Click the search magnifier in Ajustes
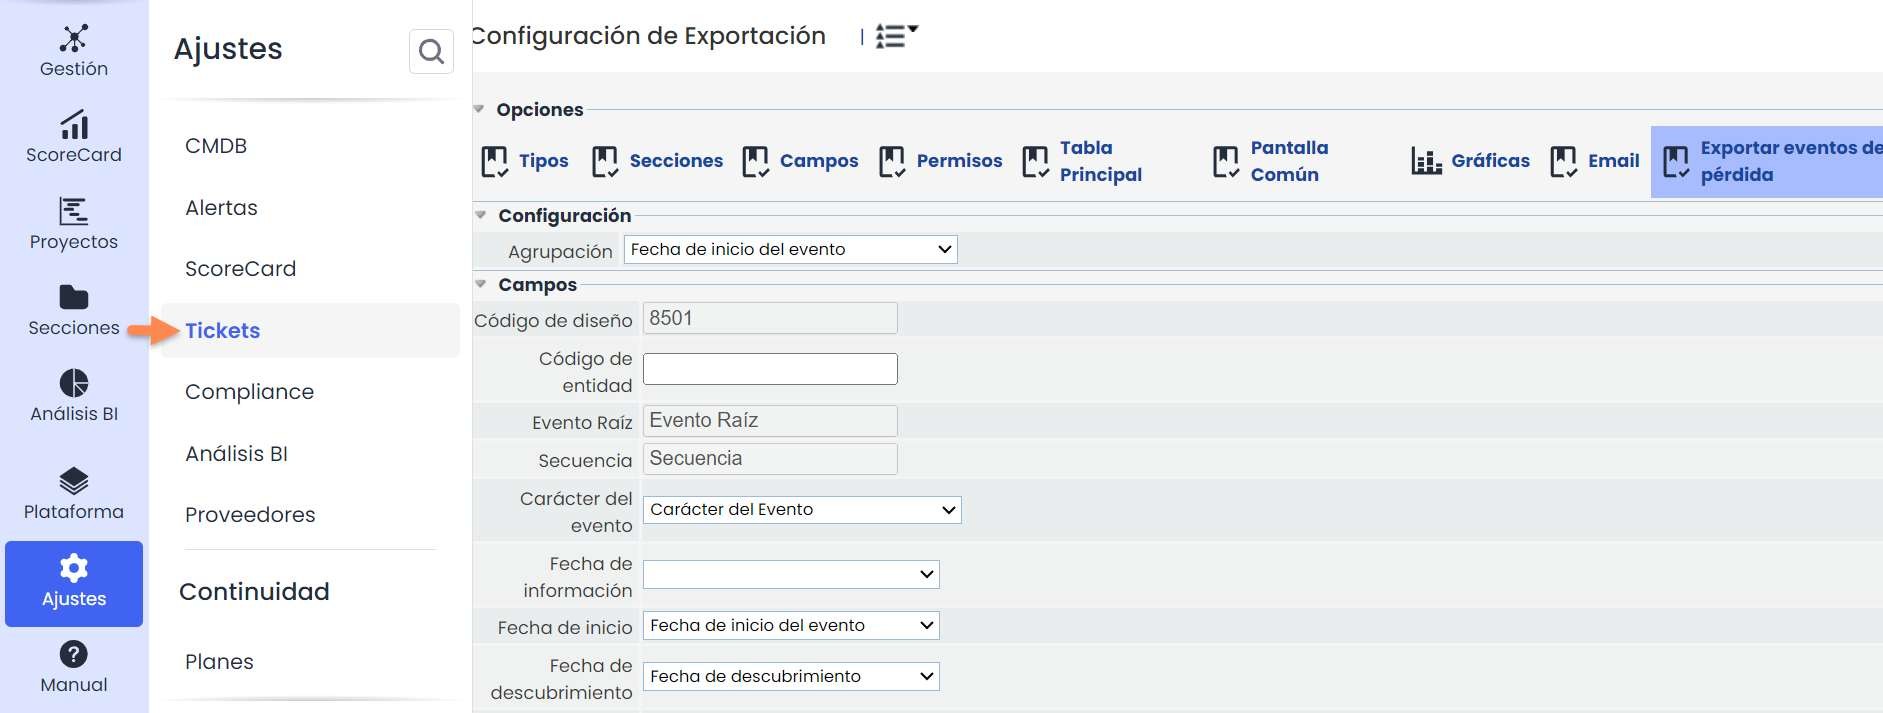The height and width of the screenshot is (713, 1883). tap(431, 51)
